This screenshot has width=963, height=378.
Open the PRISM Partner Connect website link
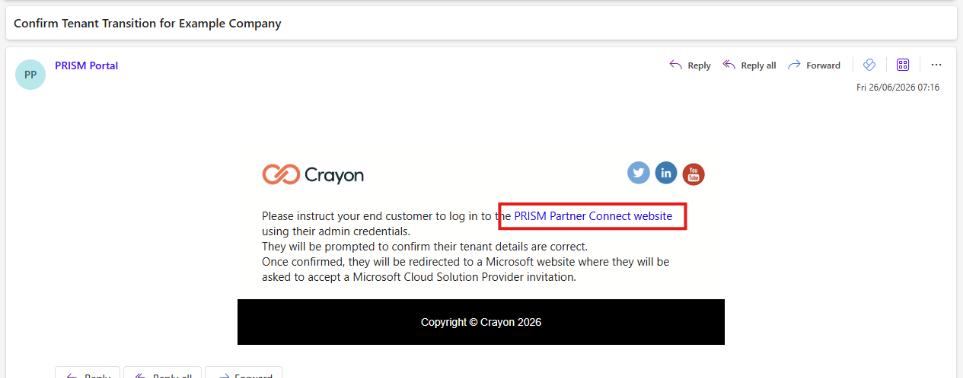[x=593, y=216]
